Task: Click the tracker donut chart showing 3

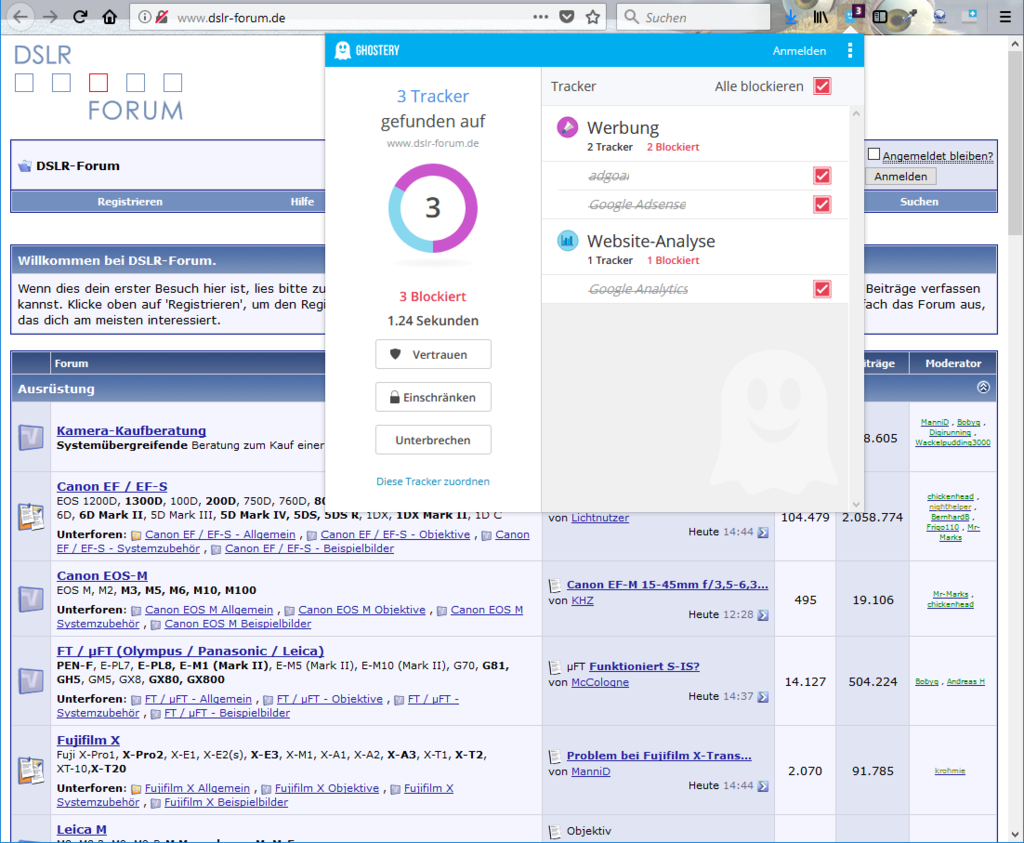Action: tap(433, 208)
